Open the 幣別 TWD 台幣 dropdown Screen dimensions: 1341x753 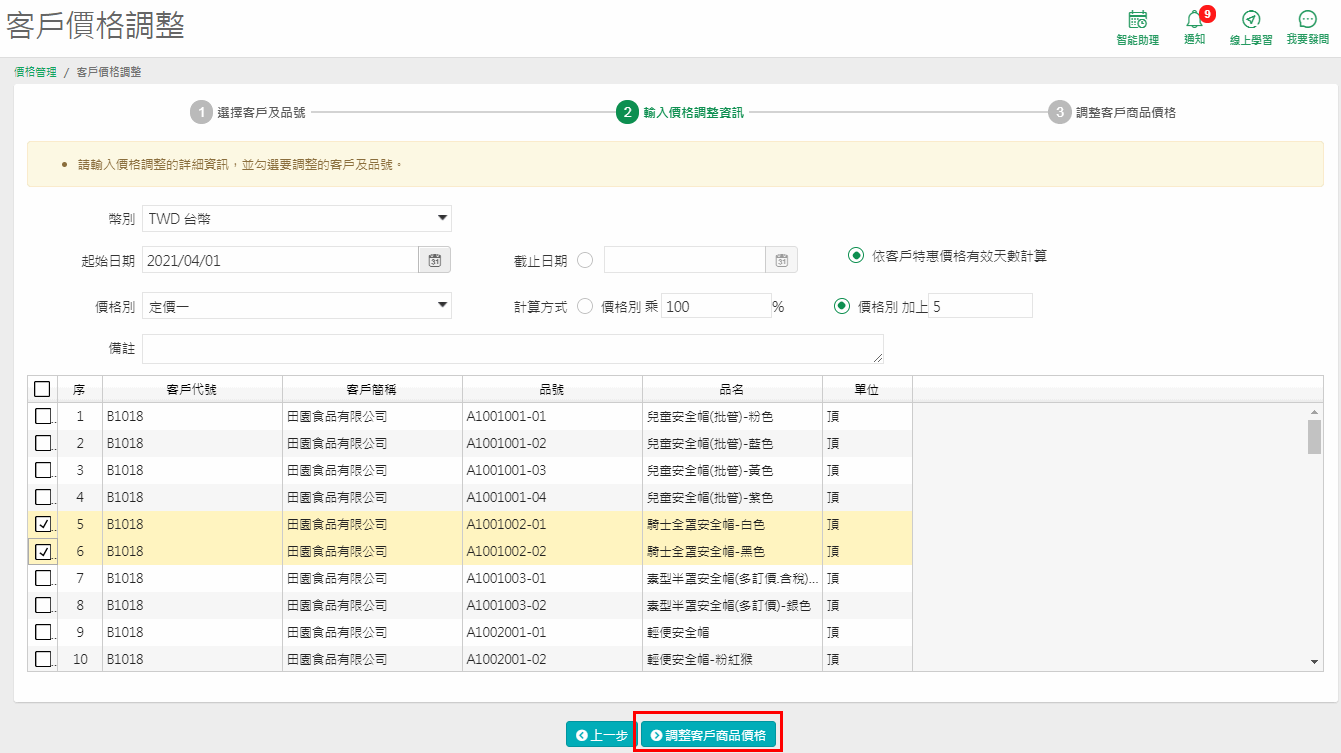(297, 218)
